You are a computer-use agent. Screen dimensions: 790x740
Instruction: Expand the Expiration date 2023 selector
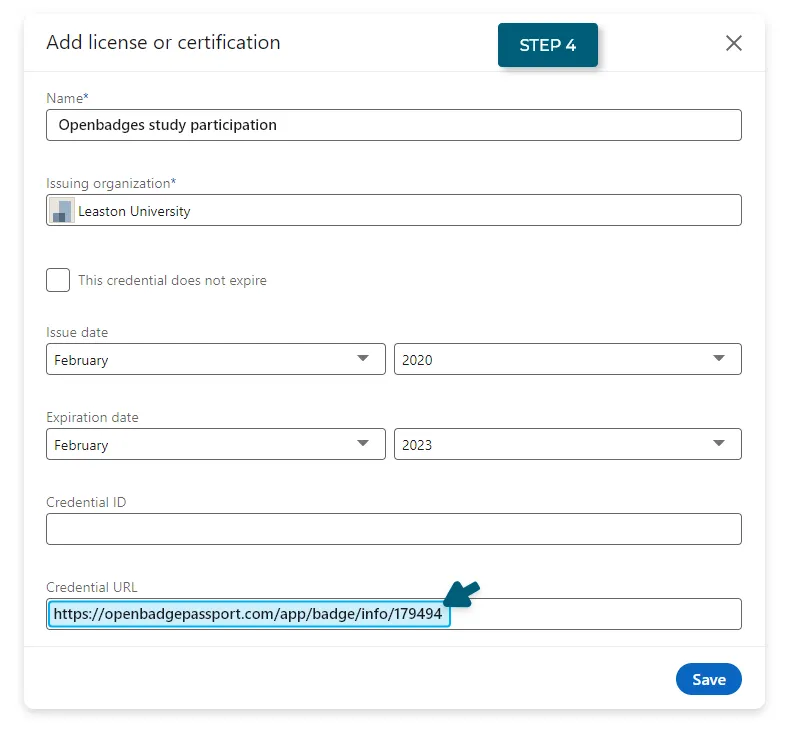(x=568, y=444)
